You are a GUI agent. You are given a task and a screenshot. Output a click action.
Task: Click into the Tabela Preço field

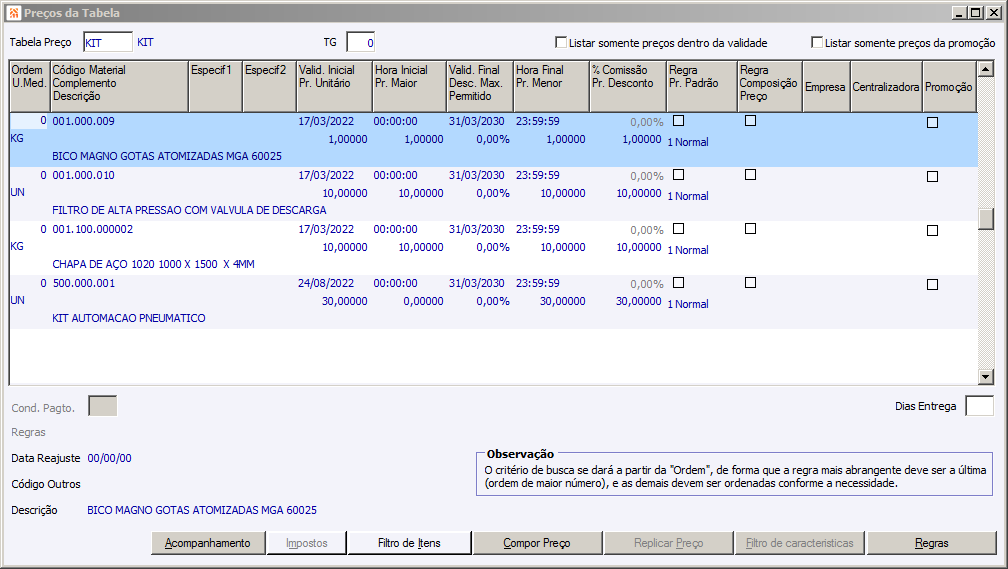tap(107, 43)
